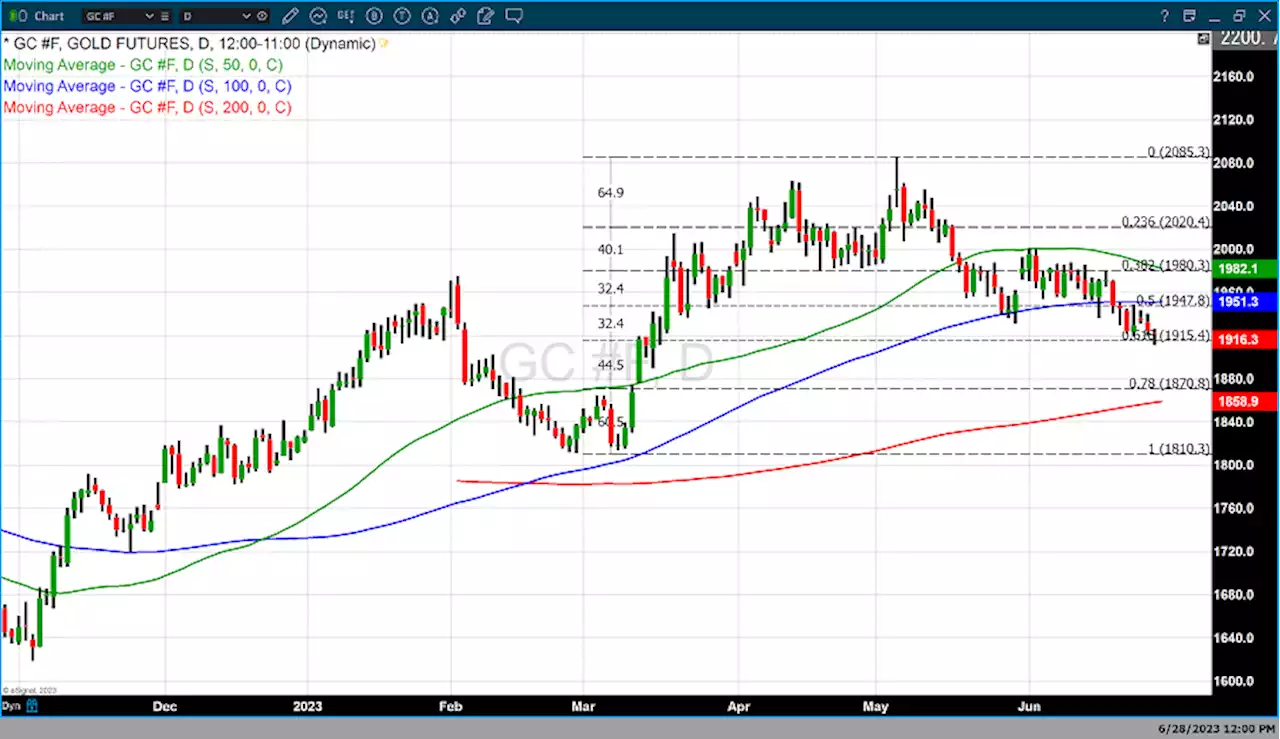Click the edit note icon in toolbar
The height and width of the screenshot is (739, 1280).
486,16
